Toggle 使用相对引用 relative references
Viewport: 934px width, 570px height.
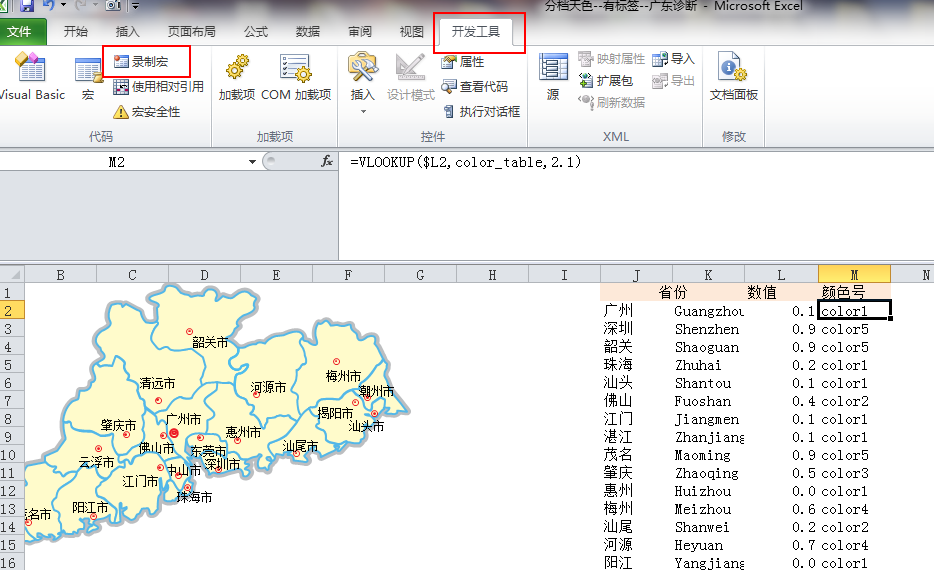[158, 87]
